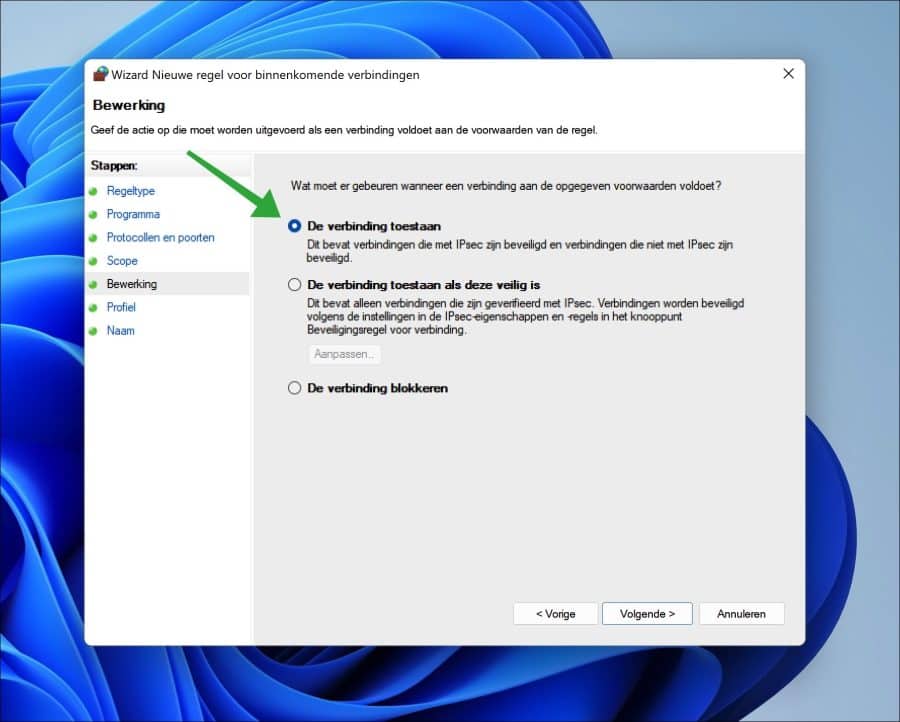Screen dimensions: 900x722
Task: Navigate to the Profiel step
Action: pyautogui.click(x=121, y=307)
